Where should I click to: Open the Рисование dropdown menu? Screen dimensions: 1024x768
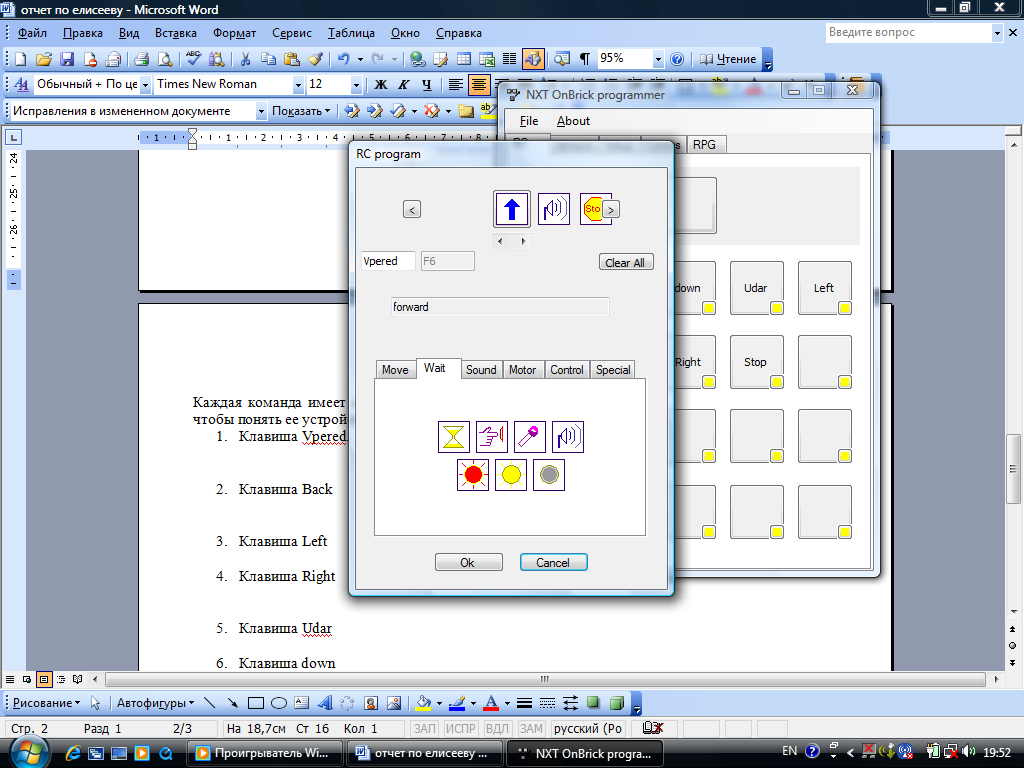46,703
